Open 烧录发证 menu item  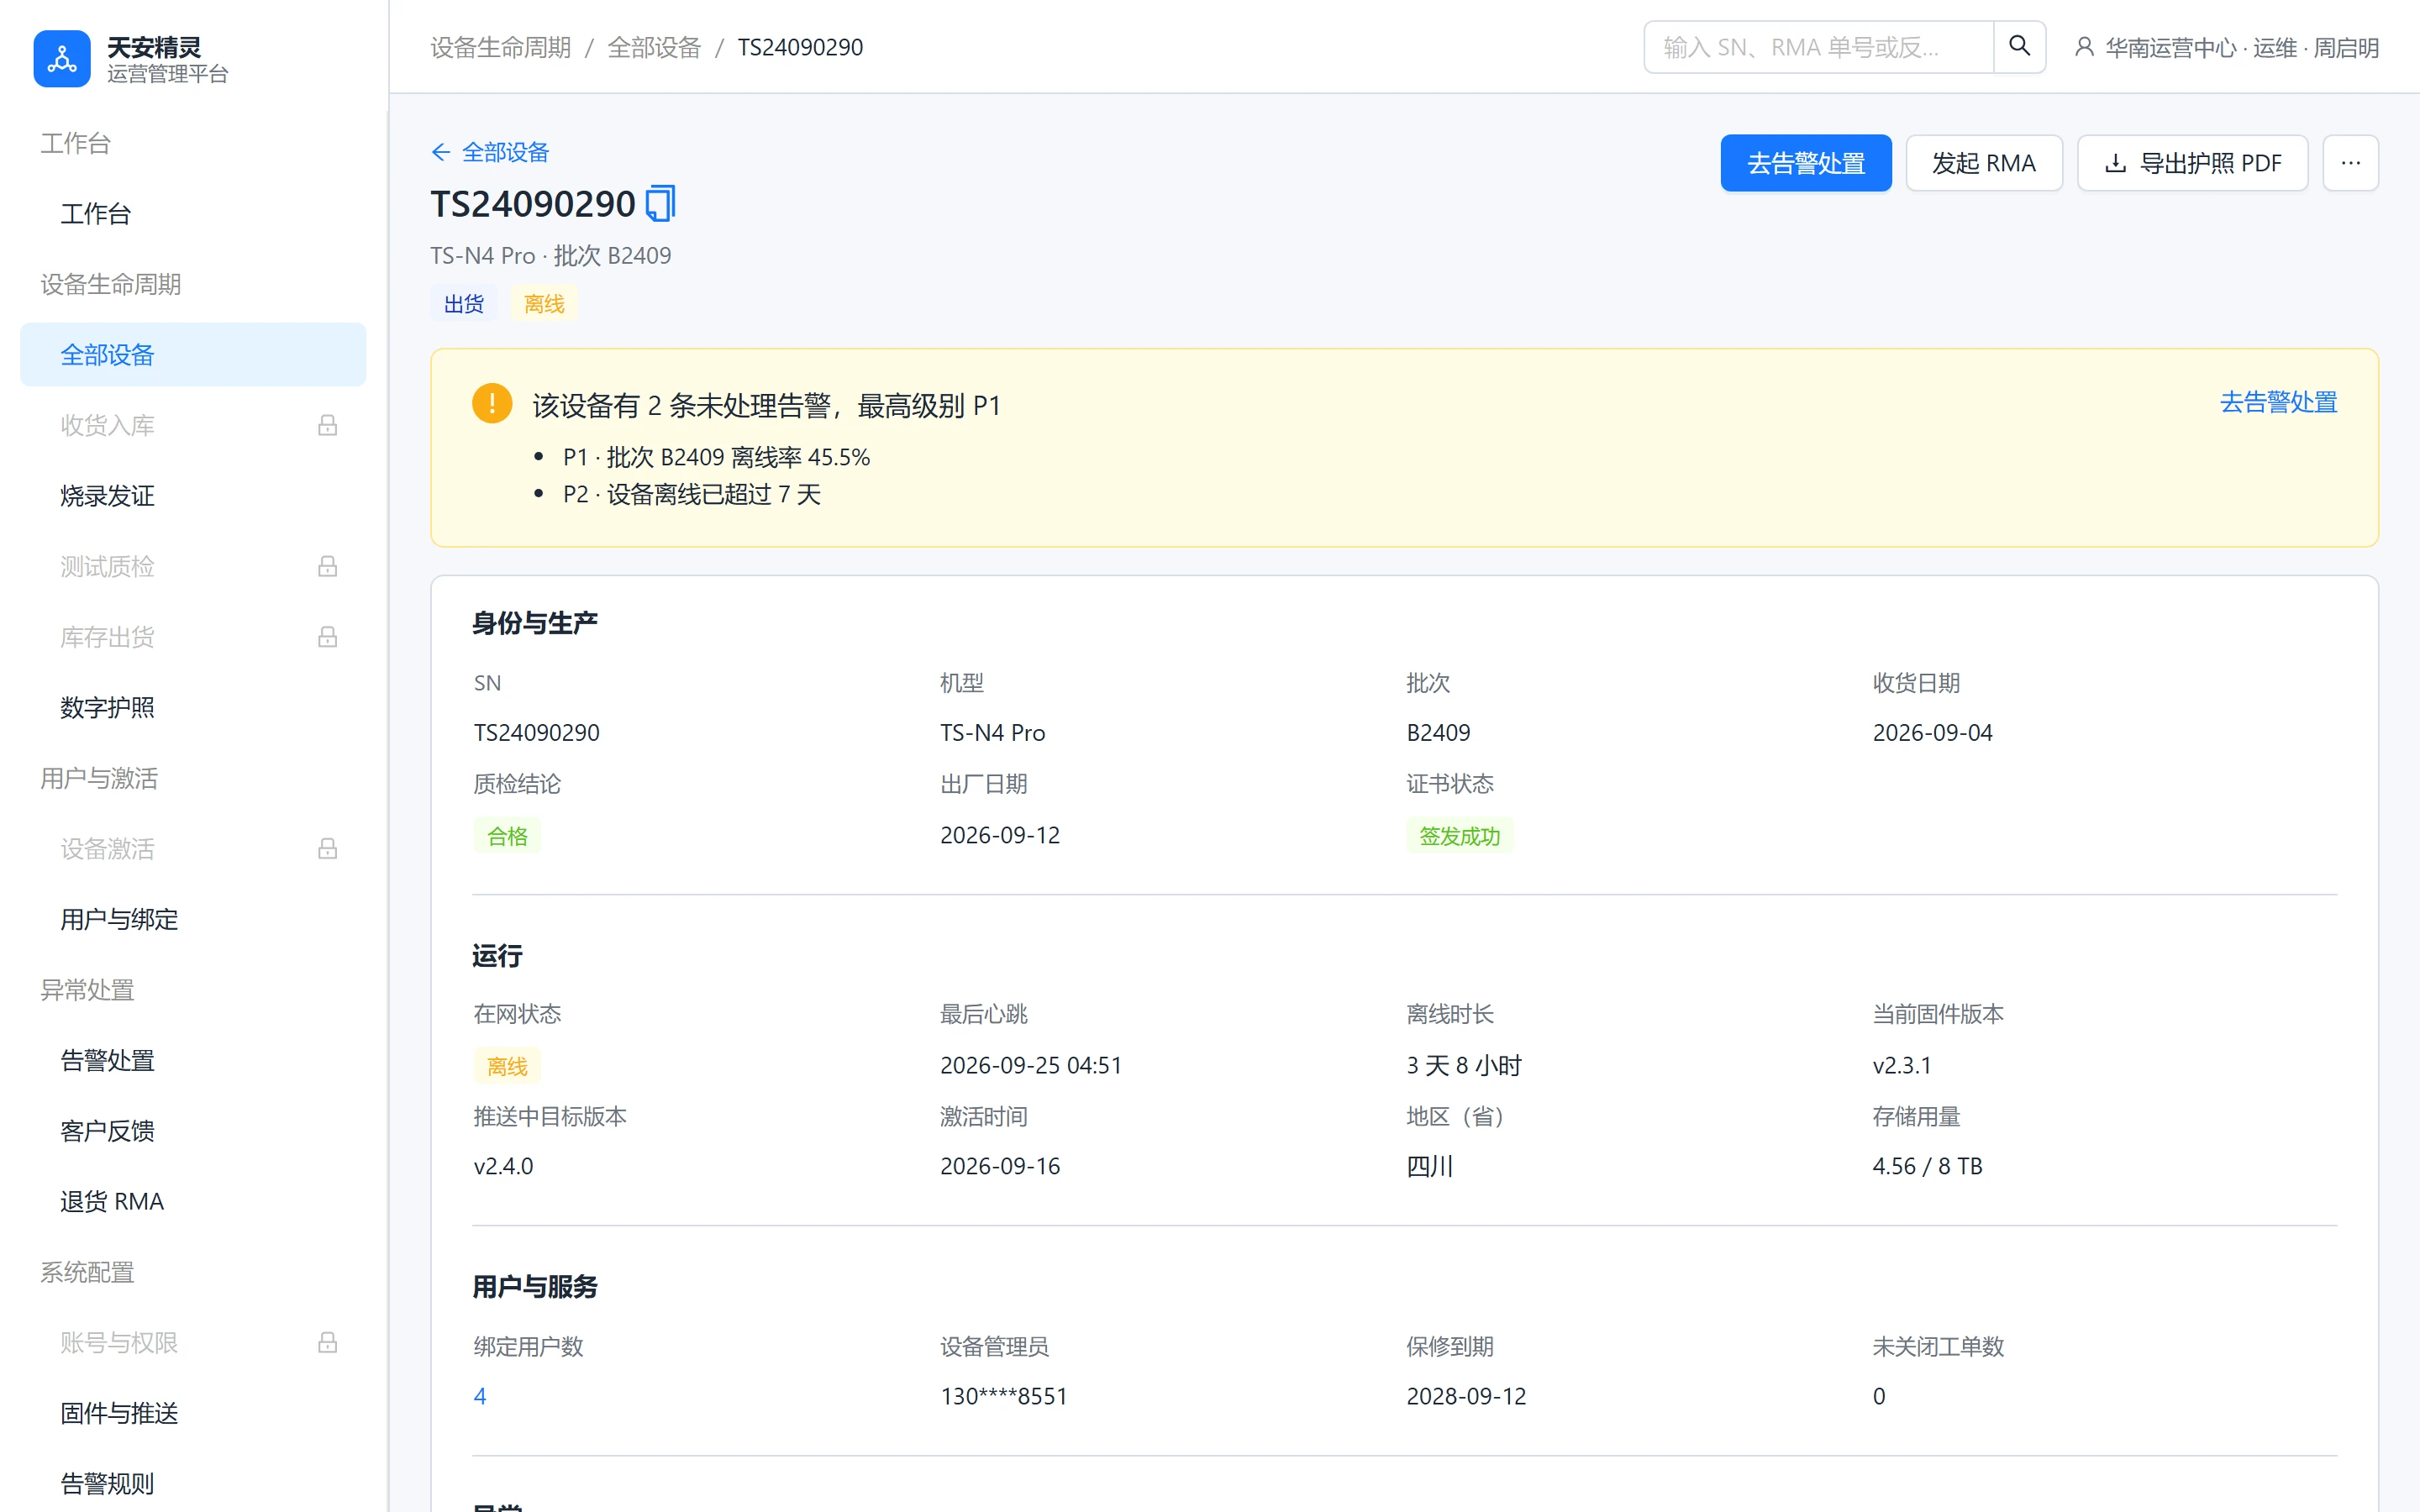pyautogui.click(x=193, y=496)
